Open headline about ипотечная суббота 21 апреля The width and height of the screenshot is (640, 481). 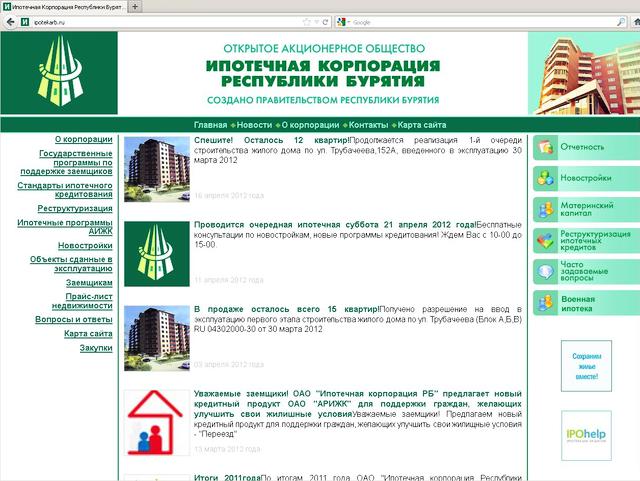335,225
